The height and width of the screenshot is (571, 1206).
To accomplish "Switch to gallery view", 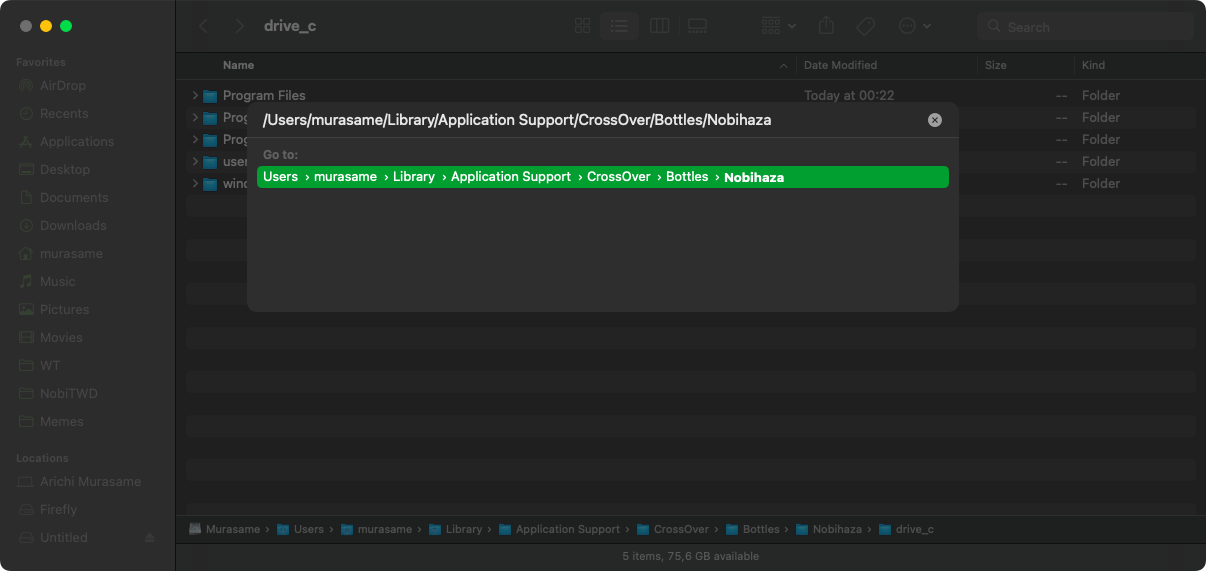I will point(698,26).
